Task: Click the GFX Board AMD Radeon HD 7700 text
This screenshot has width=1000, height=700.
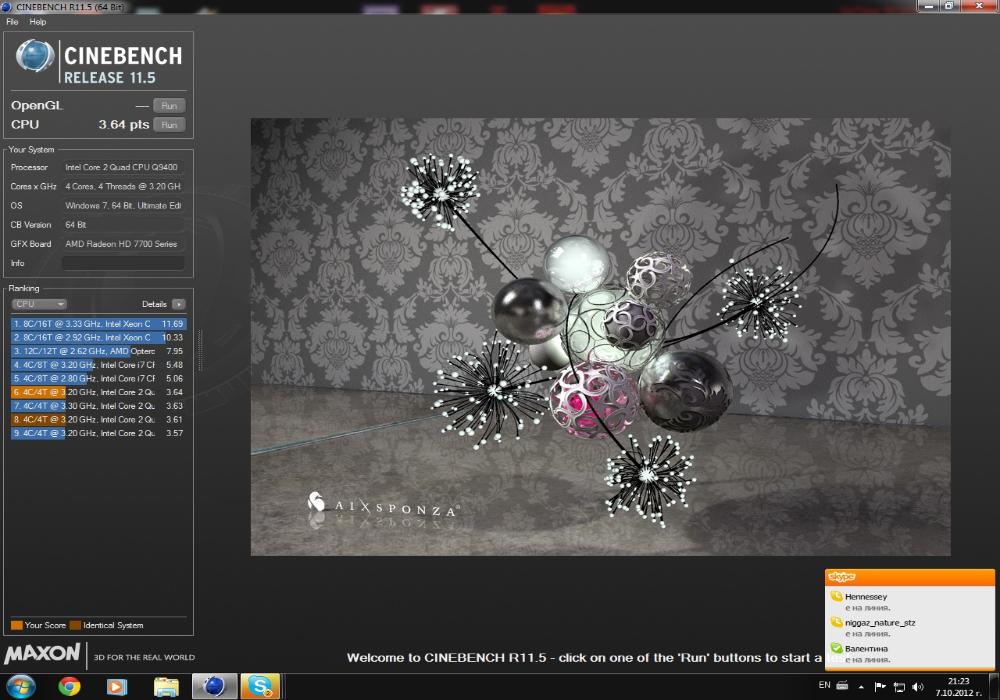Action: (121, 244)
